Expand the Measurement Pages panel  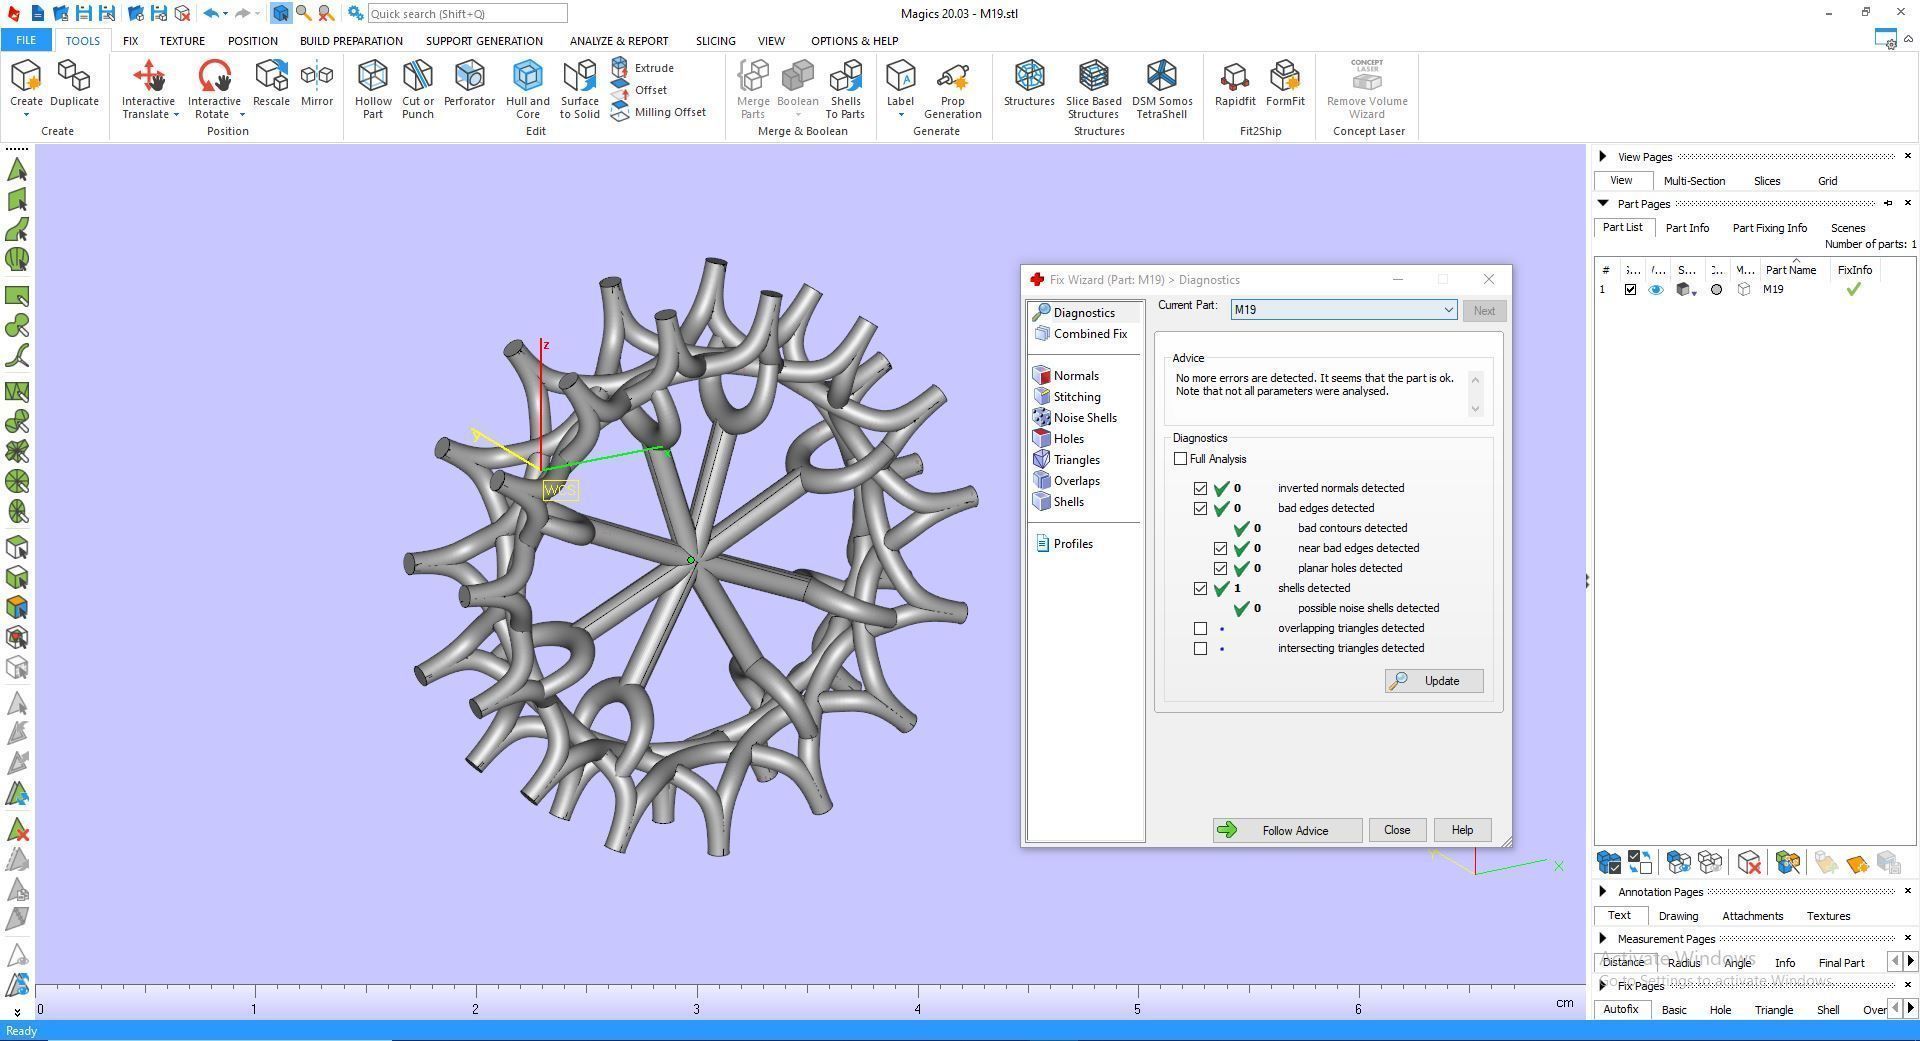(x=1603, y=938)
